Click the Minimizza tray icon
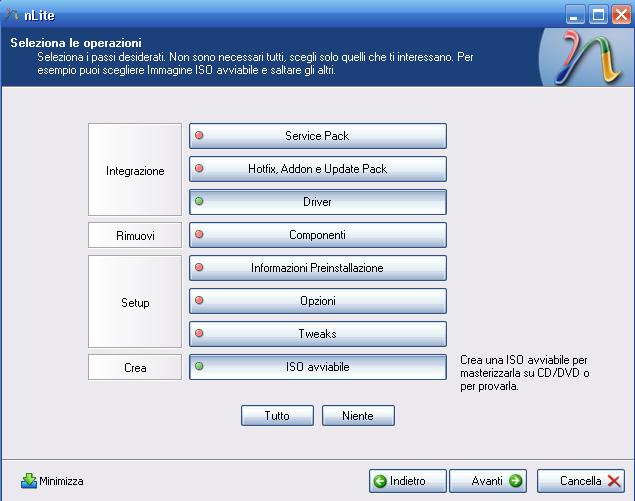The image size is (635, 501). tap(29, 481)
